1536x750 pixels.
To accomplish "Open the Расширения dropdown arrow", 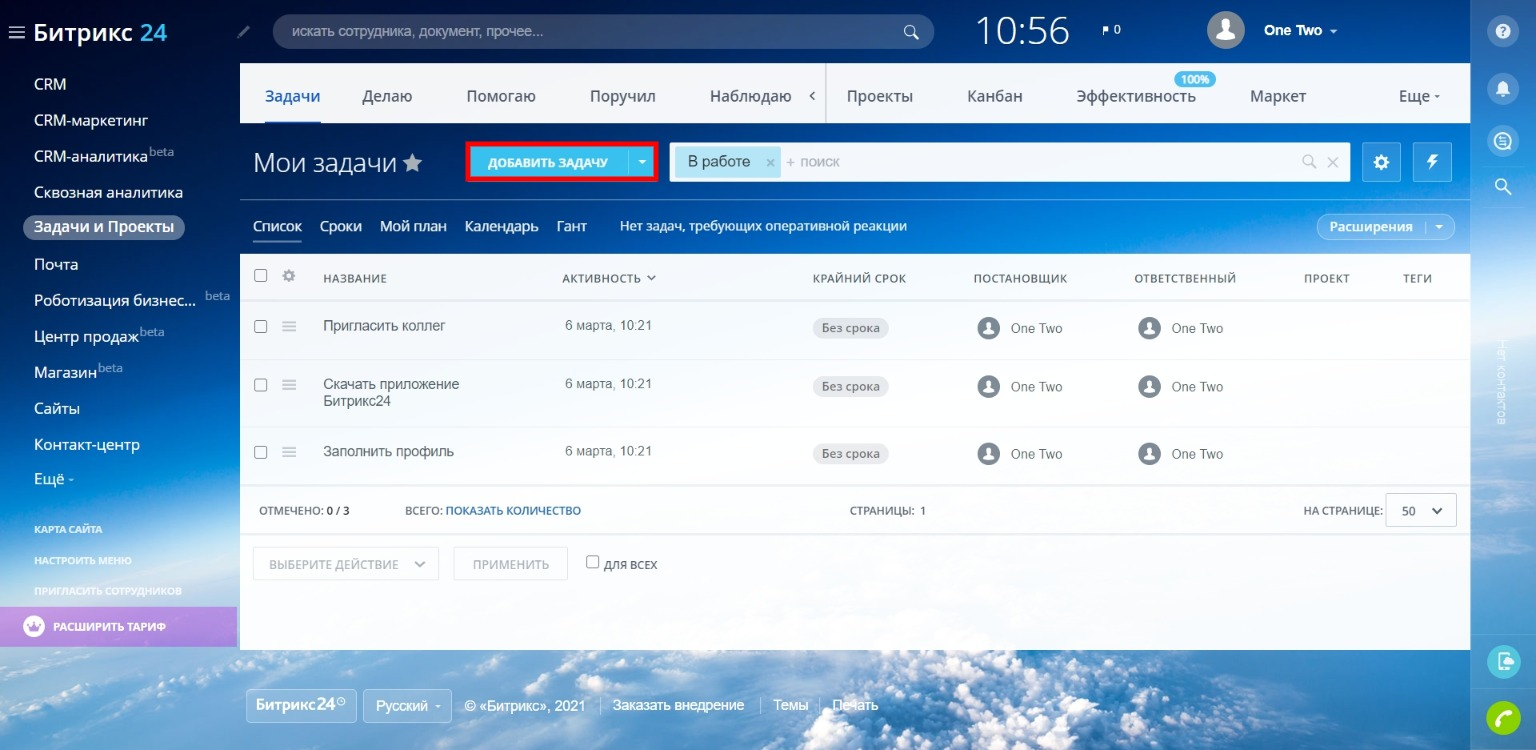I will (x=1438, y=227).
